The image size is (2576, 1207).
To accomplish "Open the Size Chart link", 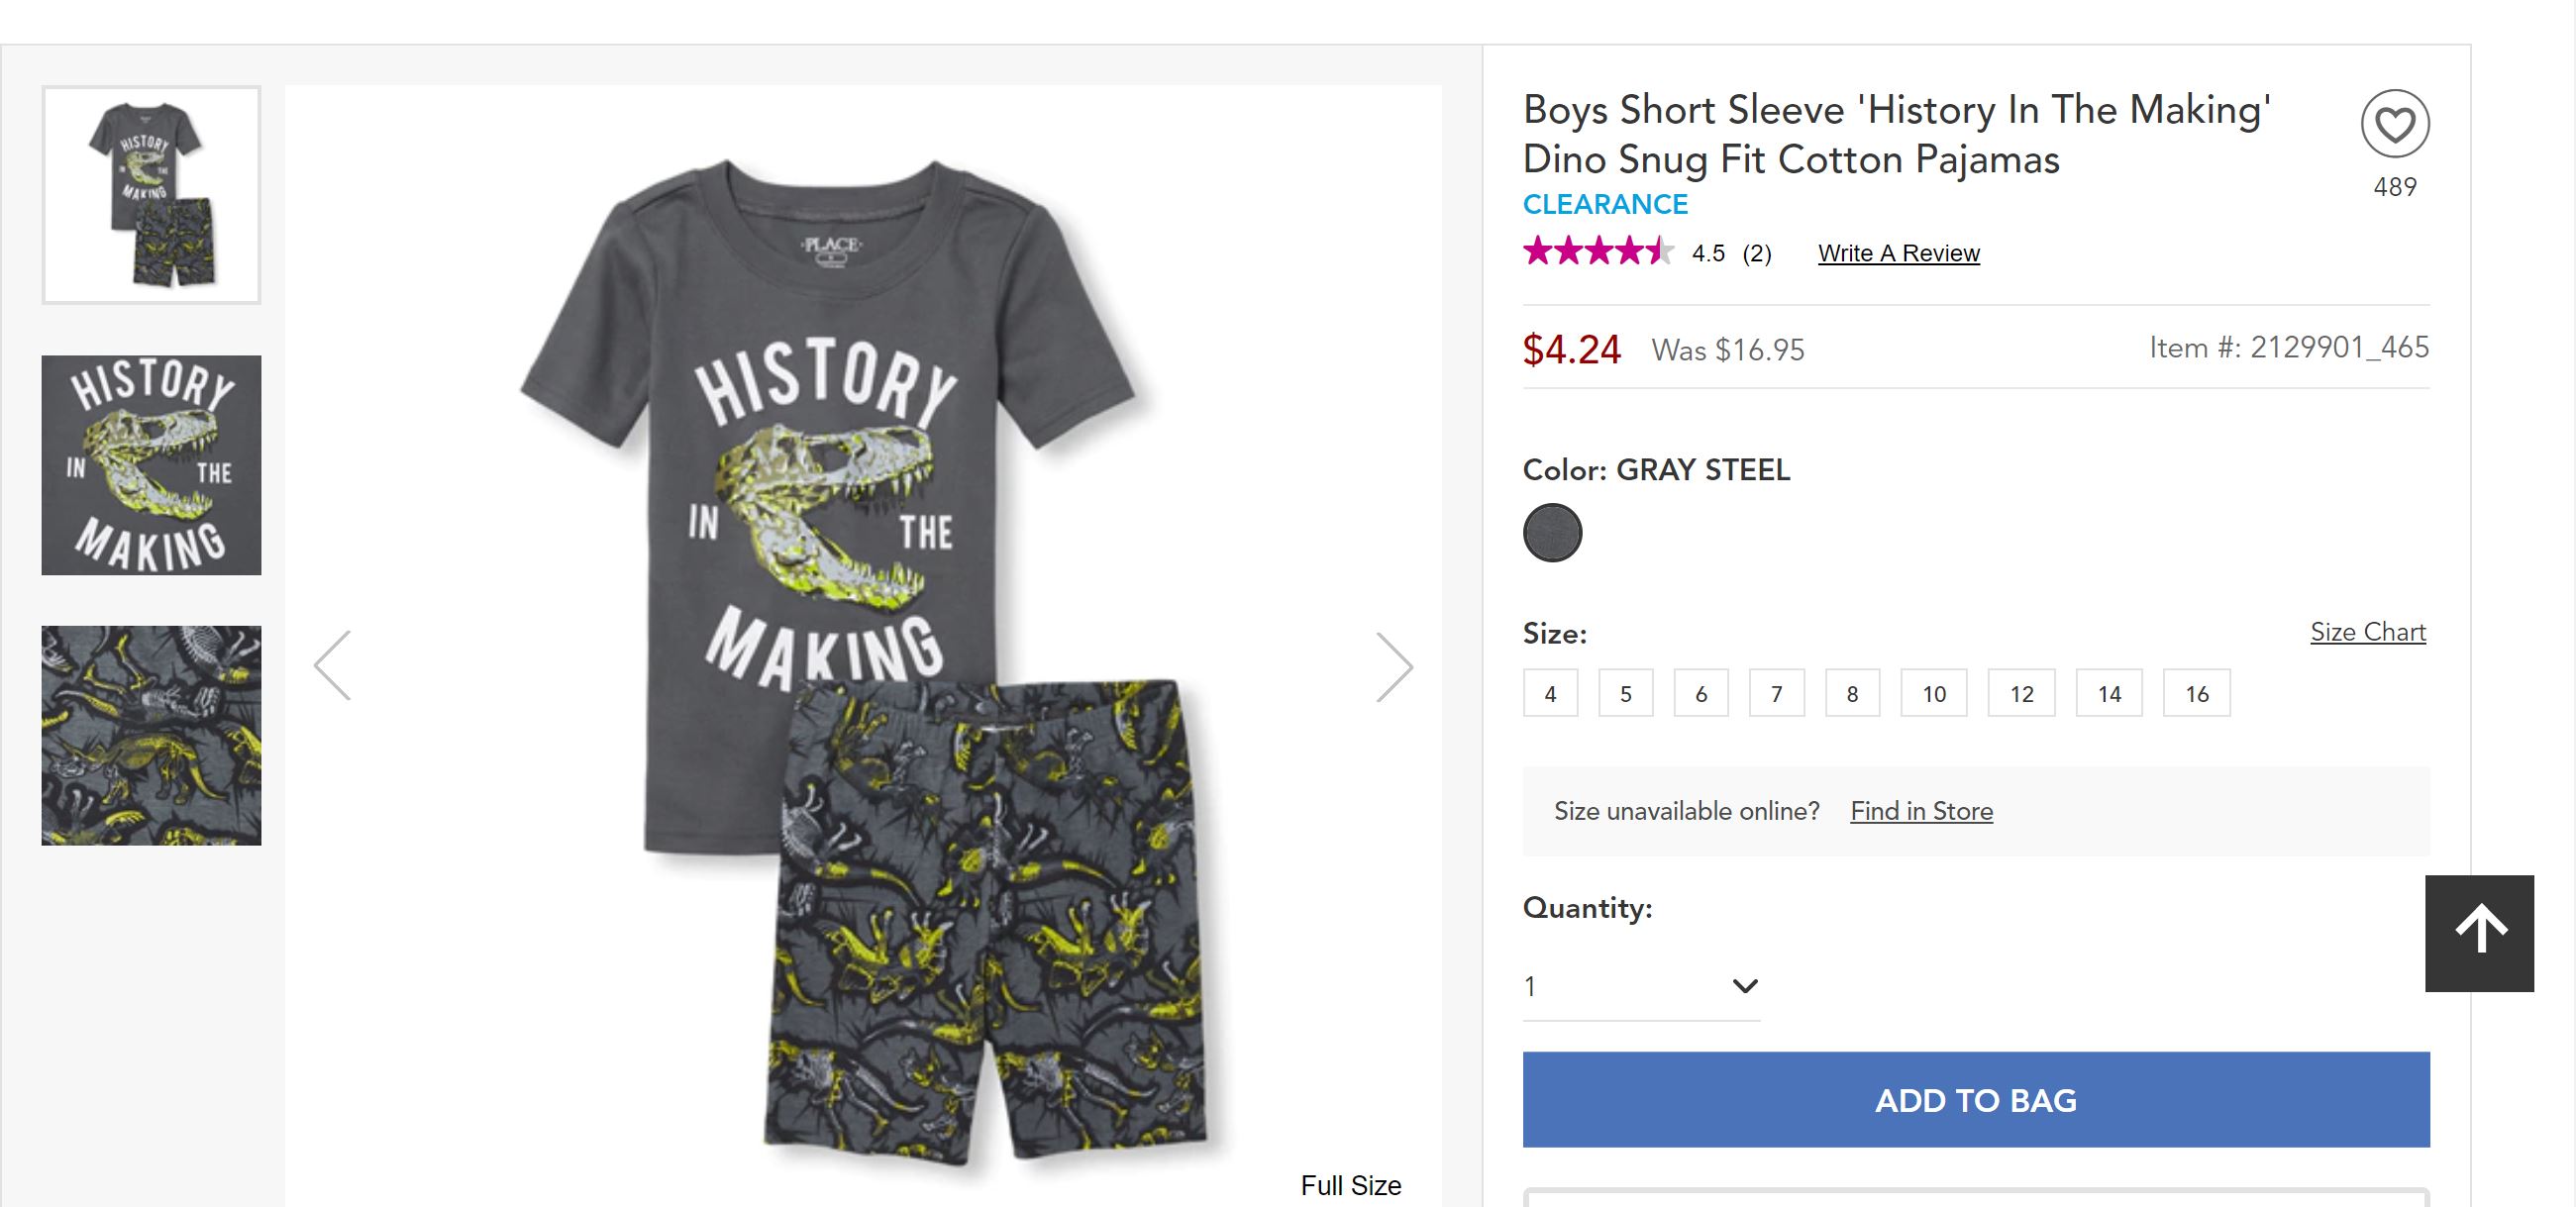I will tap(2367, 632).
